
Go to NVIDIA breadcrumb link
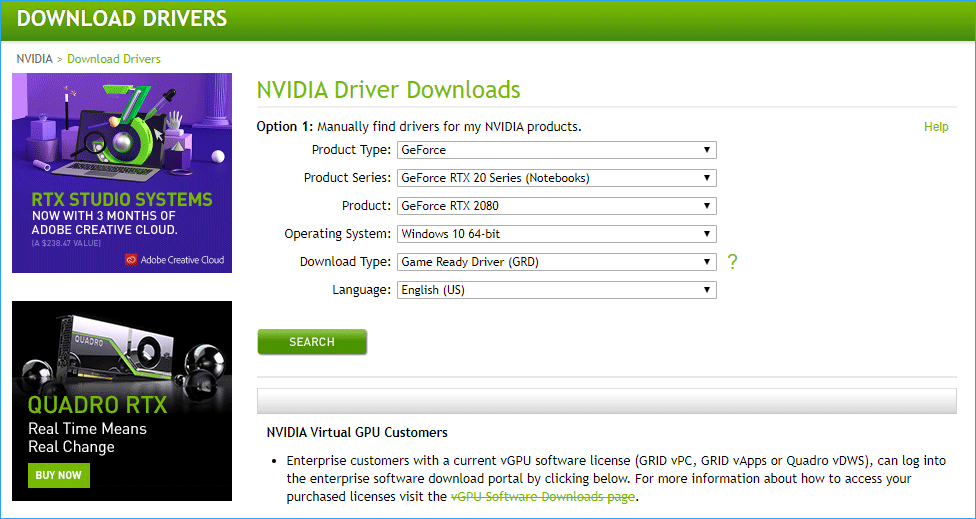[x=34, y=59]
